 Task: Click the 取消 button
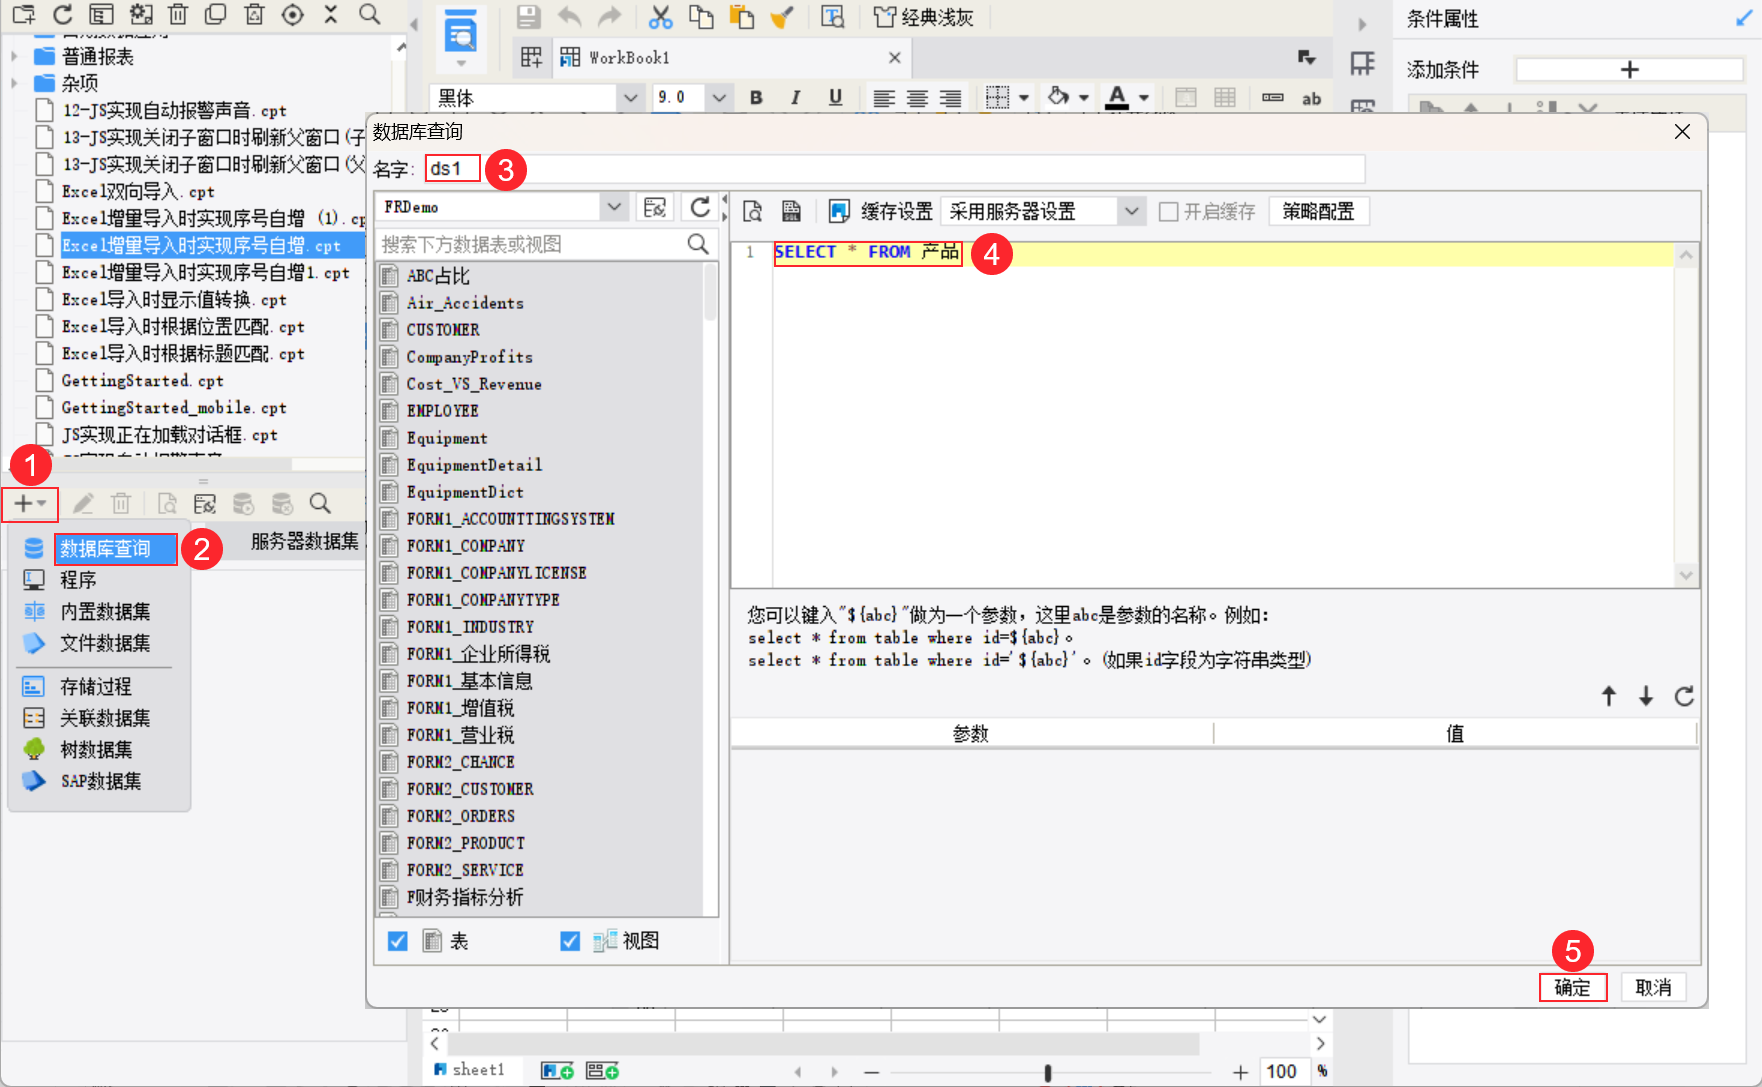(x=1654, y=988)
